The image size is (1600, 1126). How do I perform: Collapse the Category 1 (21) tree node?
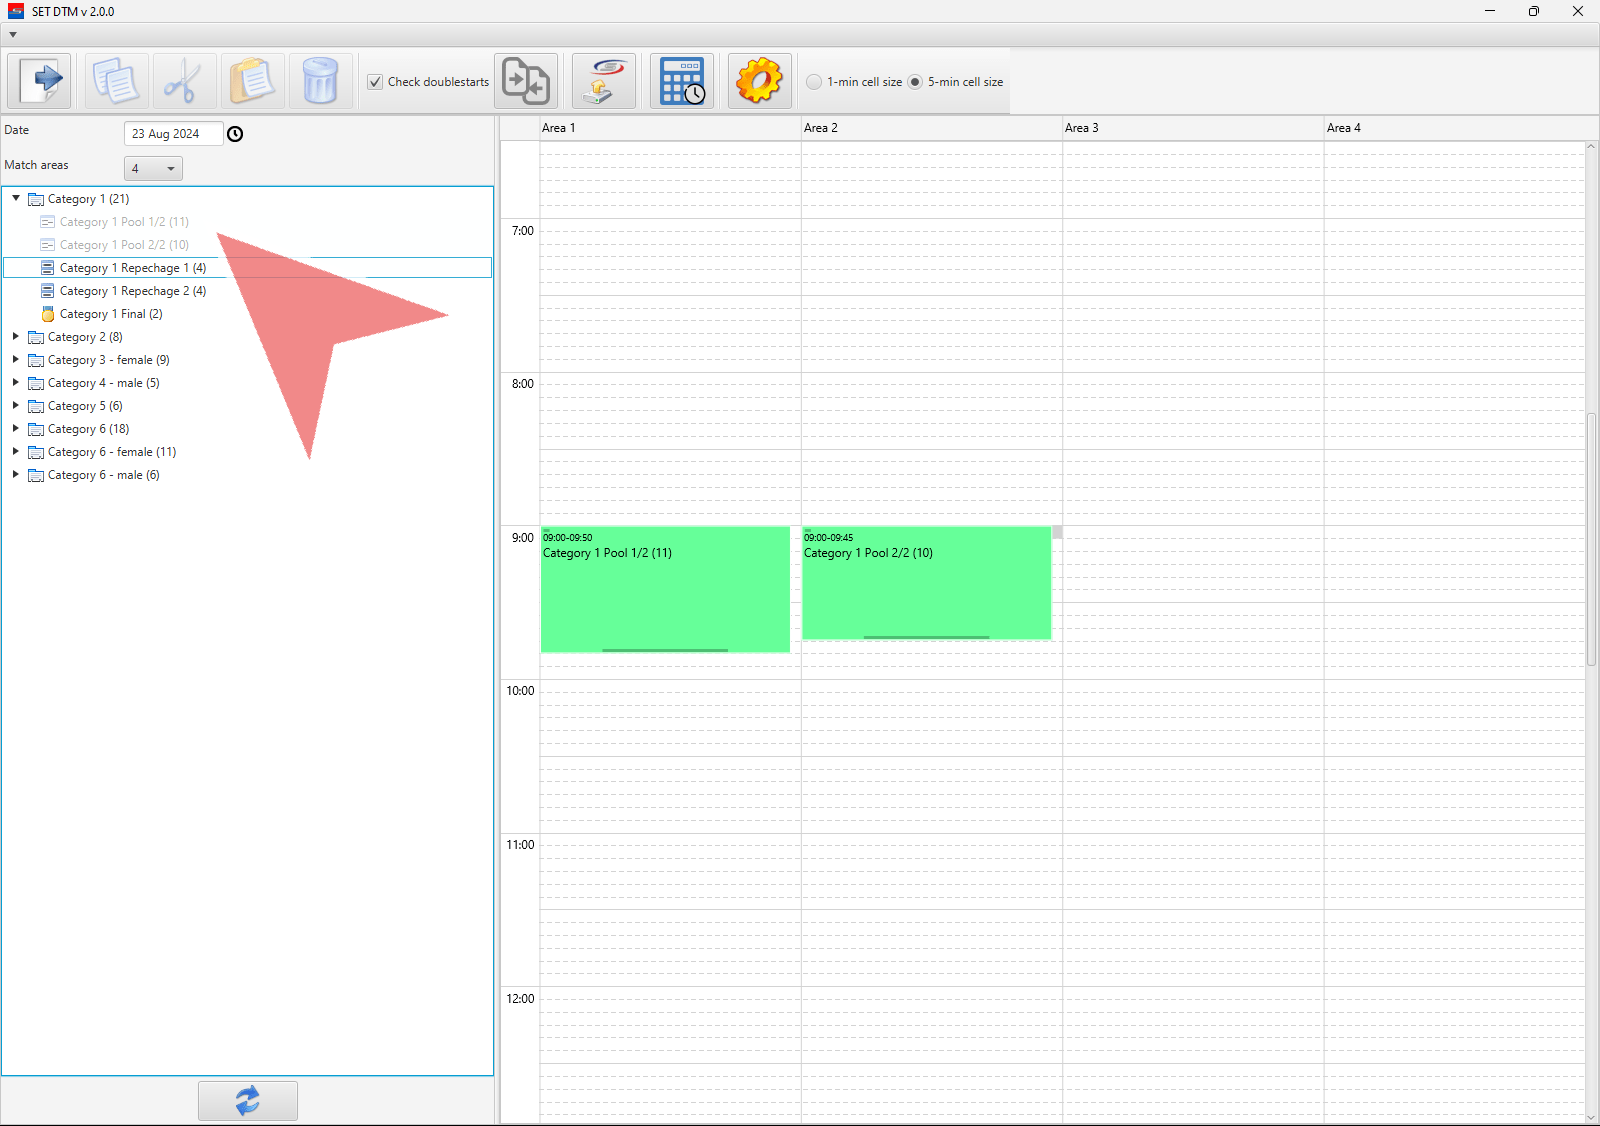click(x=16, y=198)
